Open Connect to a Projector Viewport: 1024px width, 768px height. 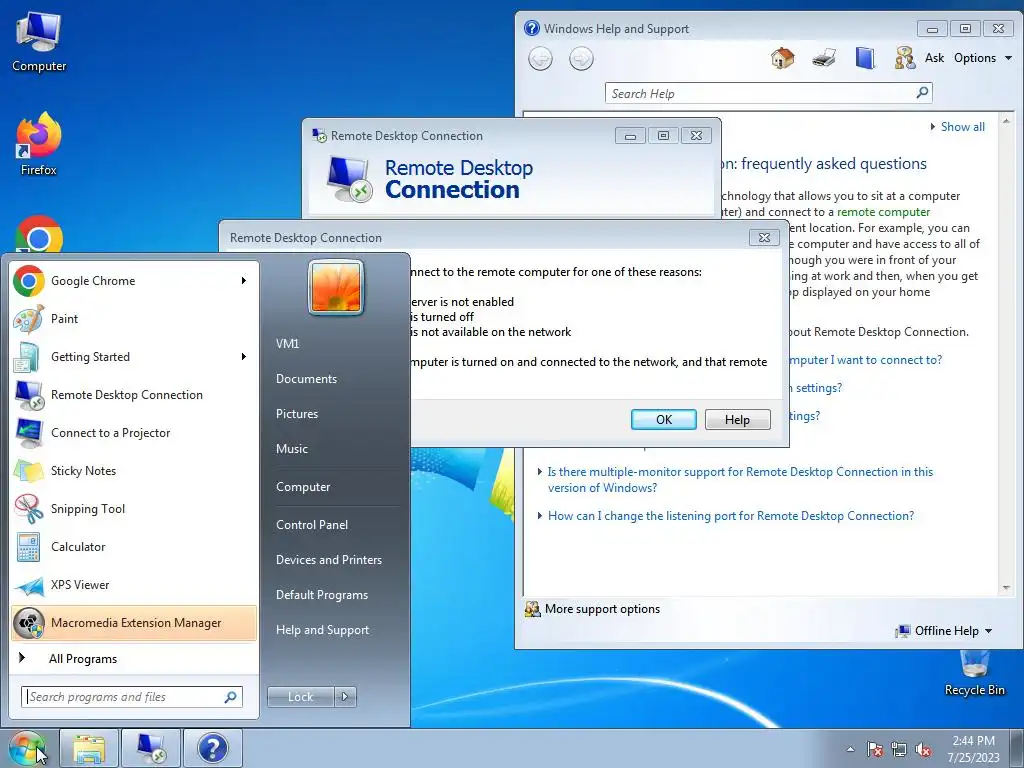coord(134,432)
